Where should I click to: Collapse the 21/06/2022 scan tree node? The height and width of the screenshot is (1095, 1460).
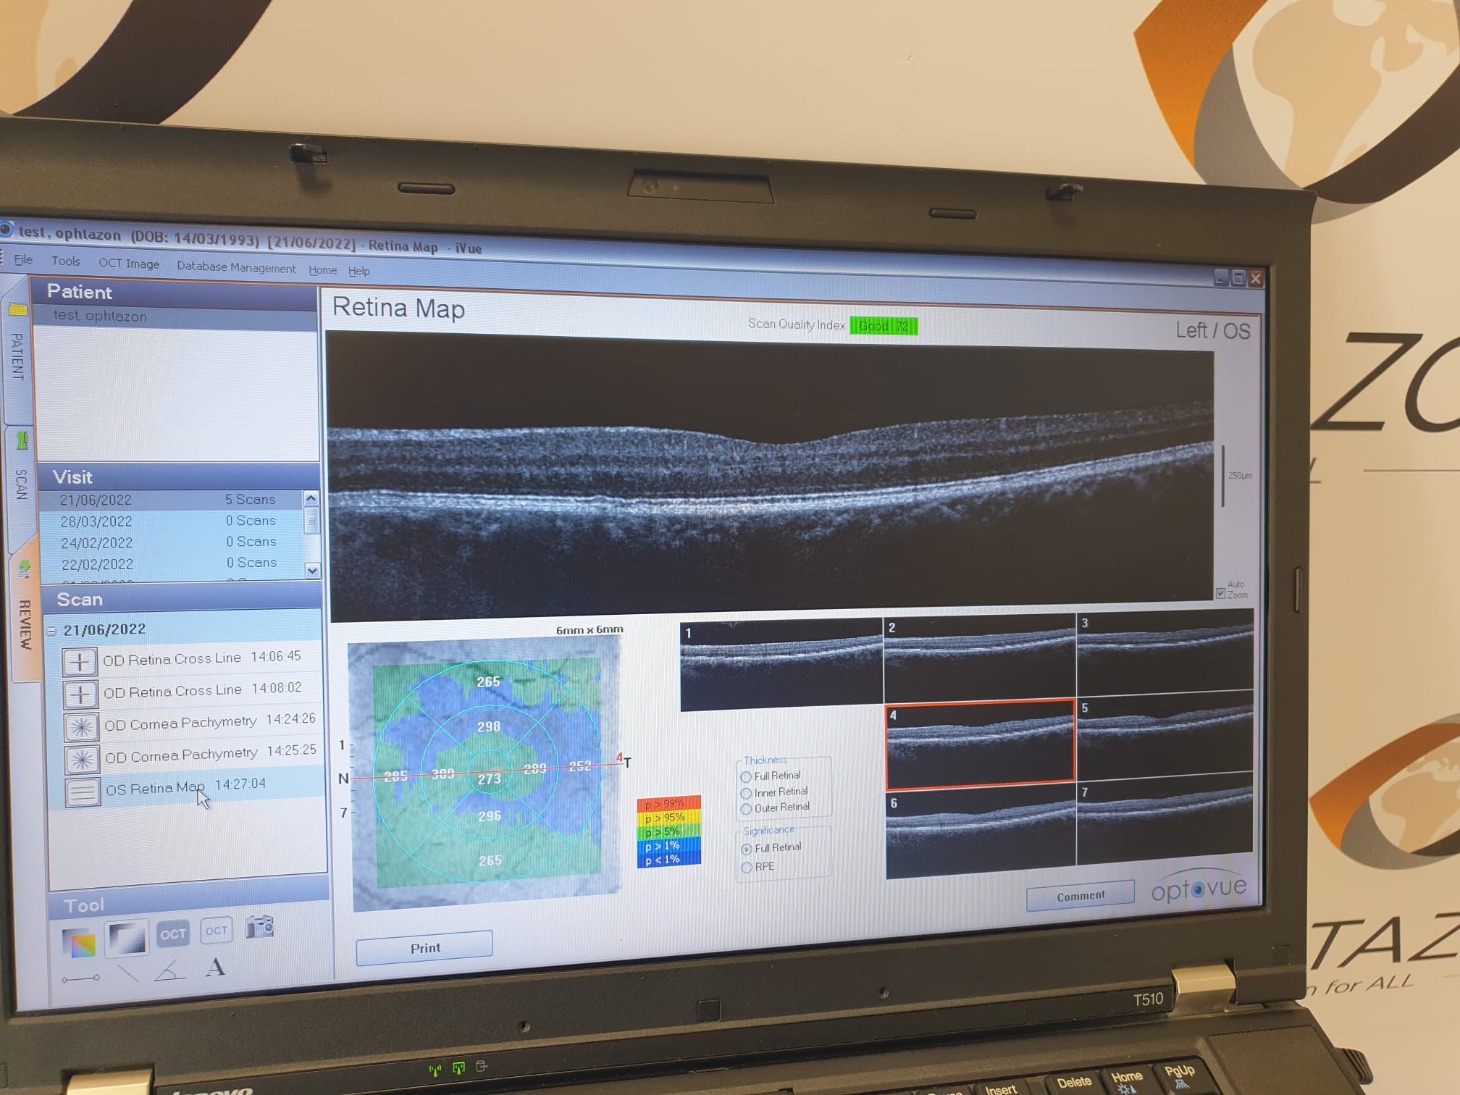[x=52, y=630]
